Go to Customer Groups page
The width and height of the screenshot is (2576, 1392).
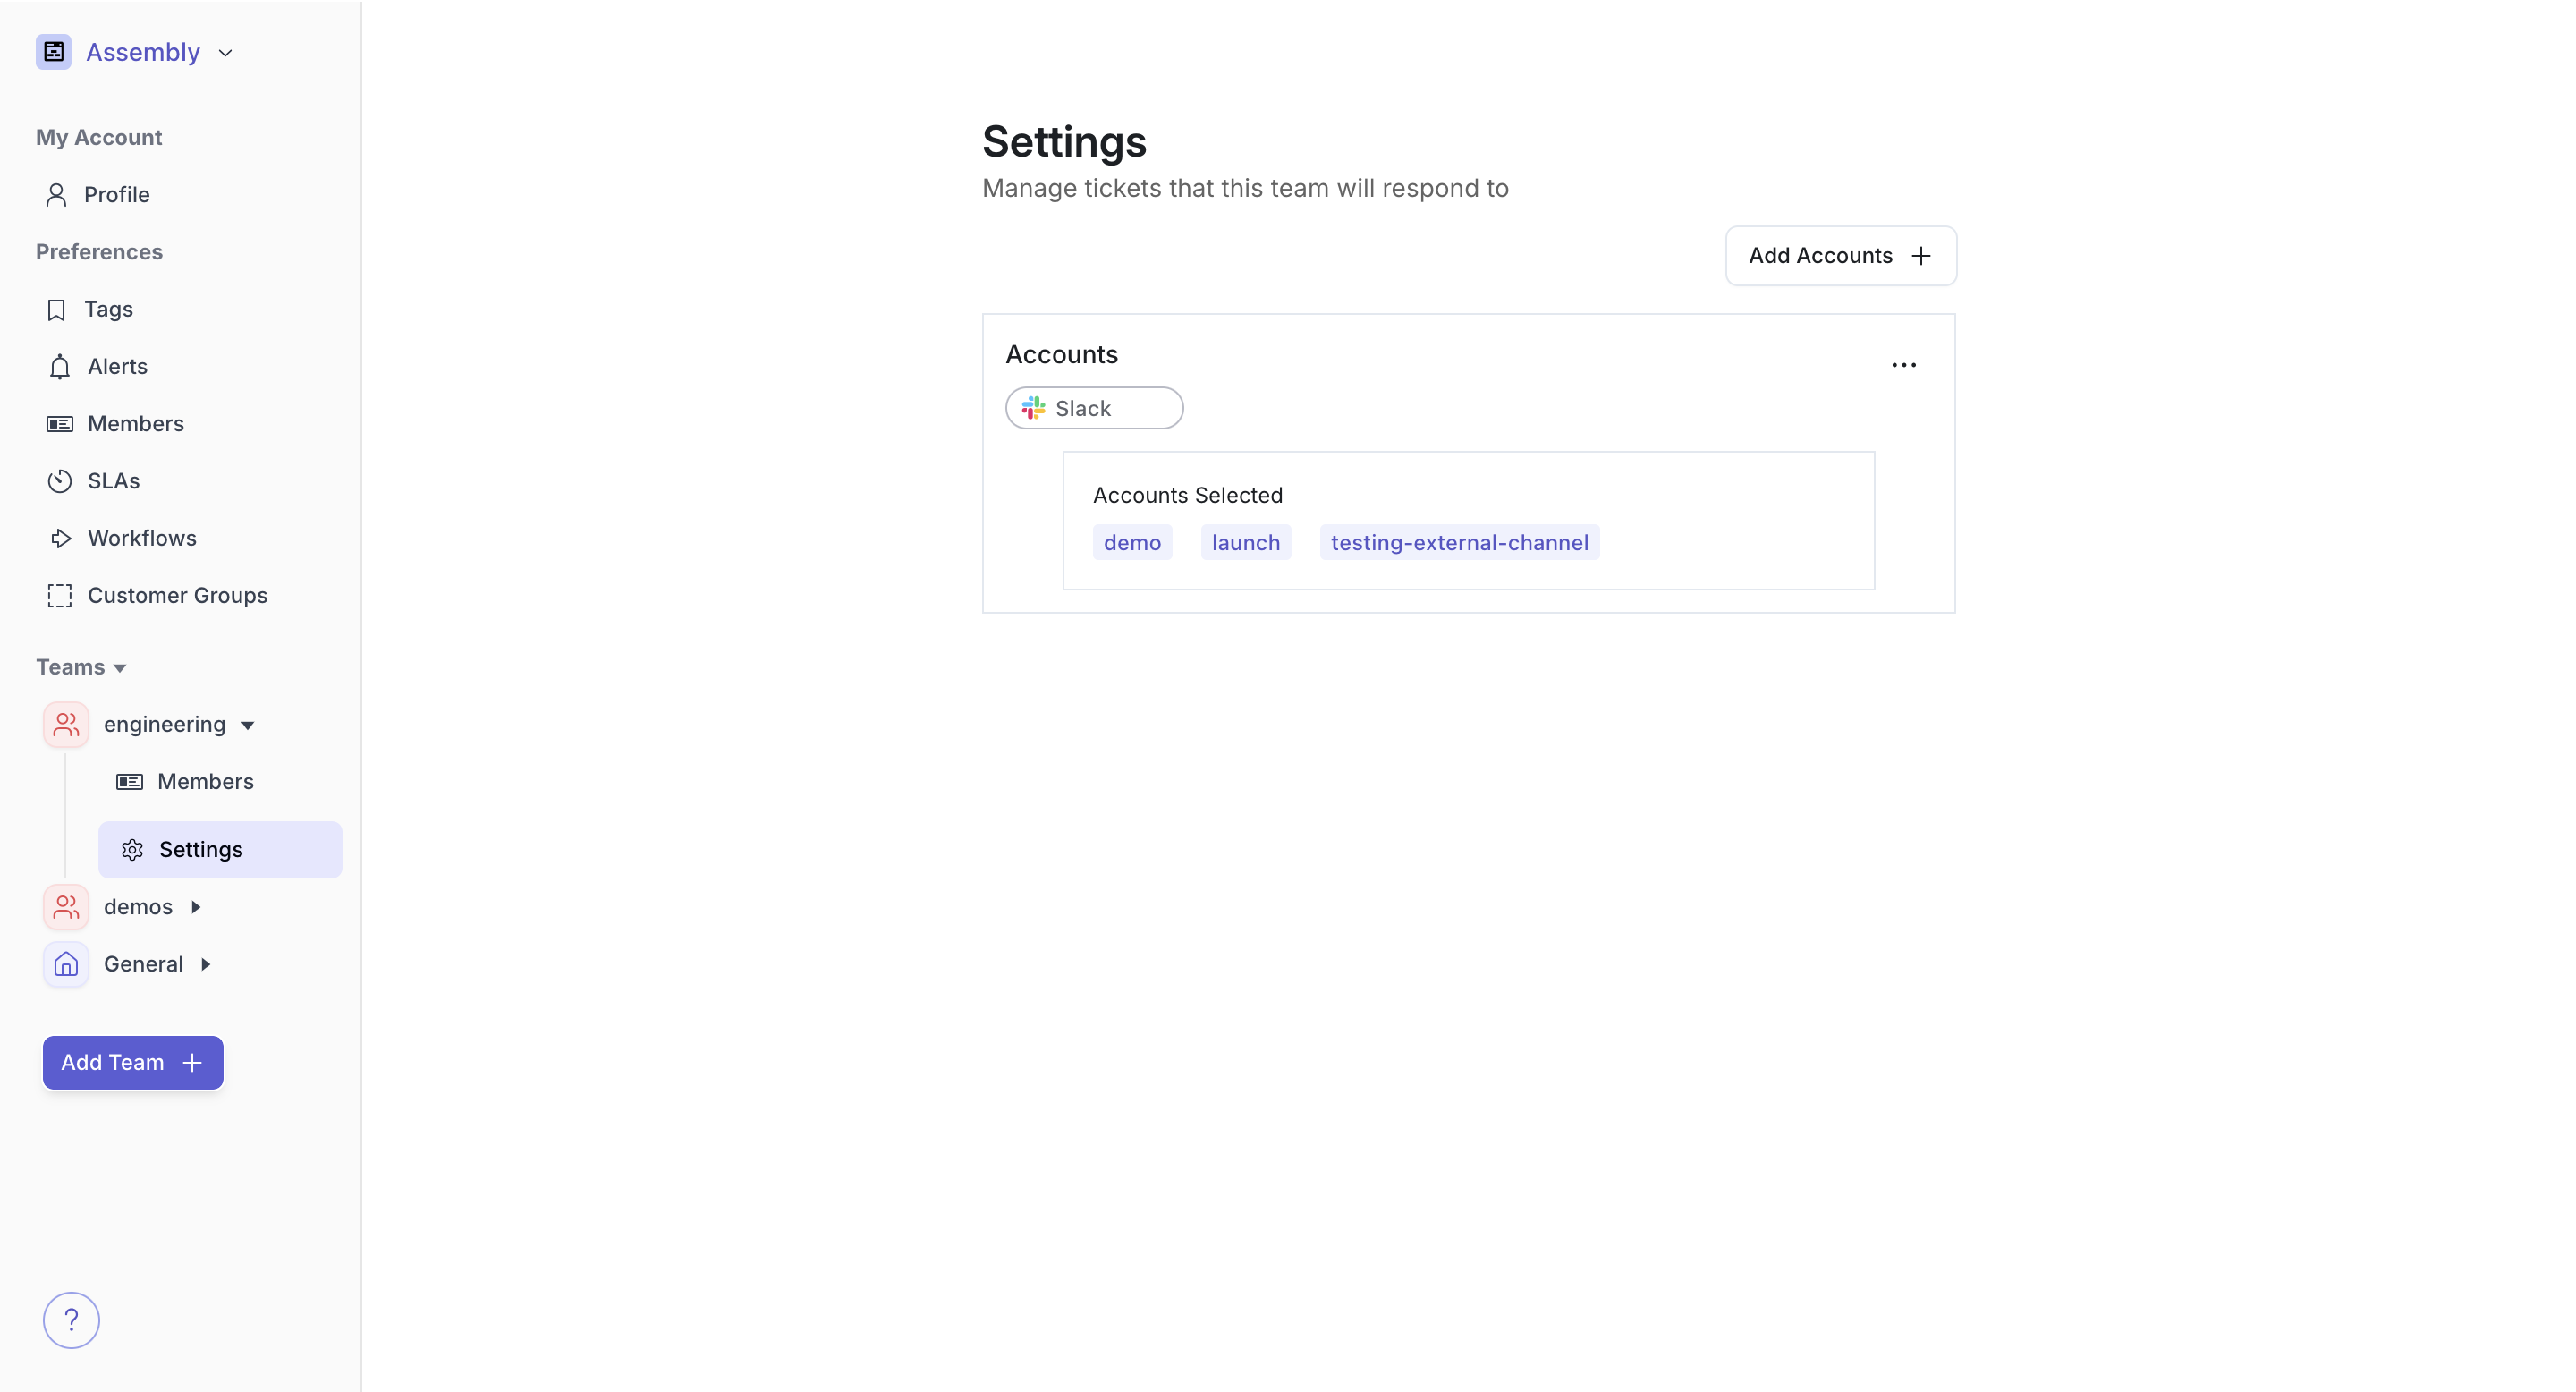[x=177, y=595]
